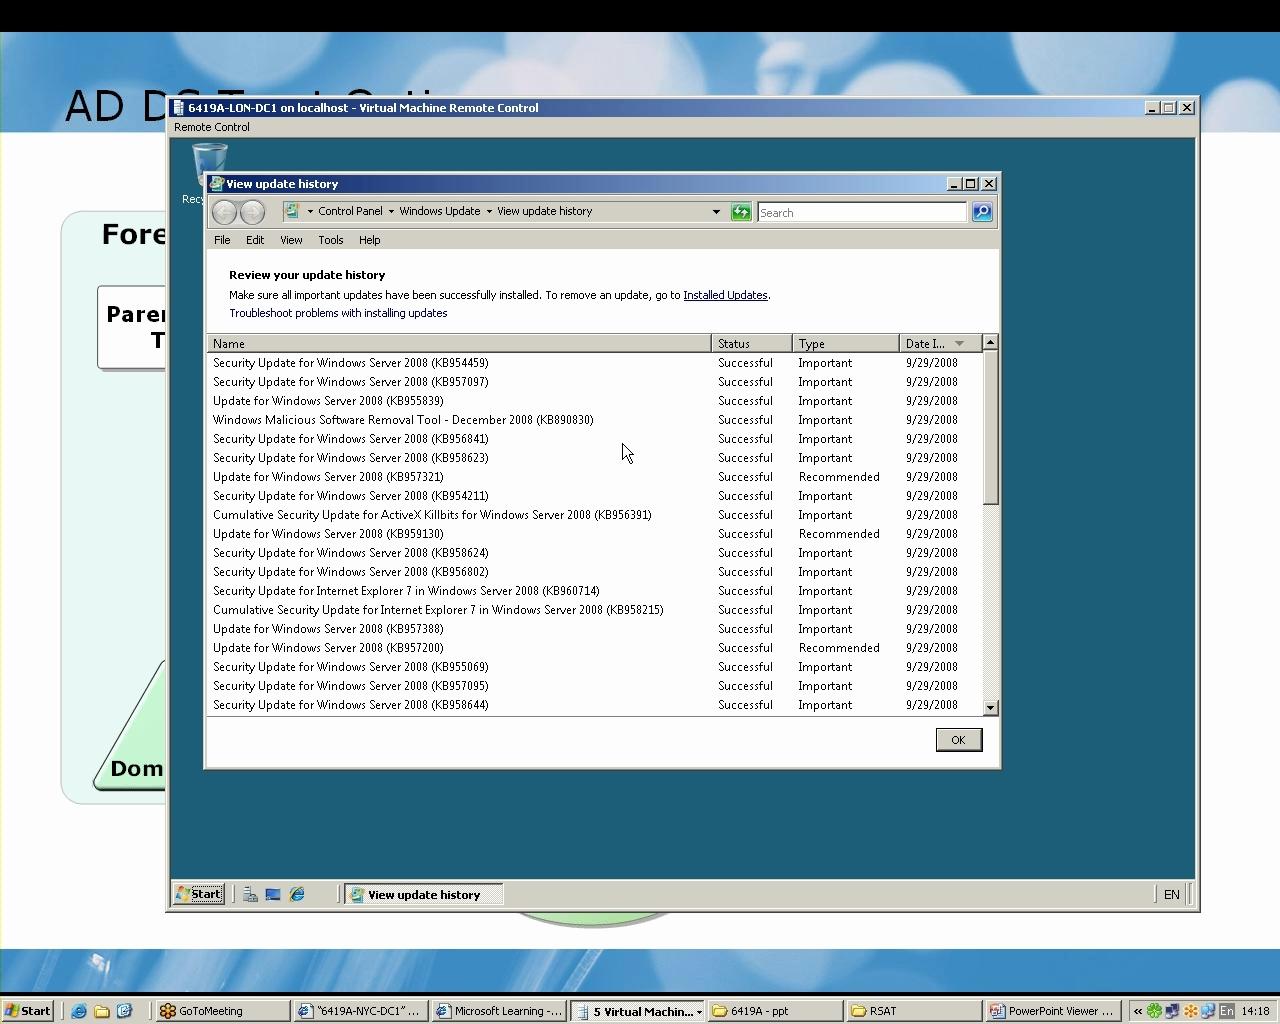Open the RSAT taskbar folder
The image size is (1280, 1024).
pos(913,1011)
